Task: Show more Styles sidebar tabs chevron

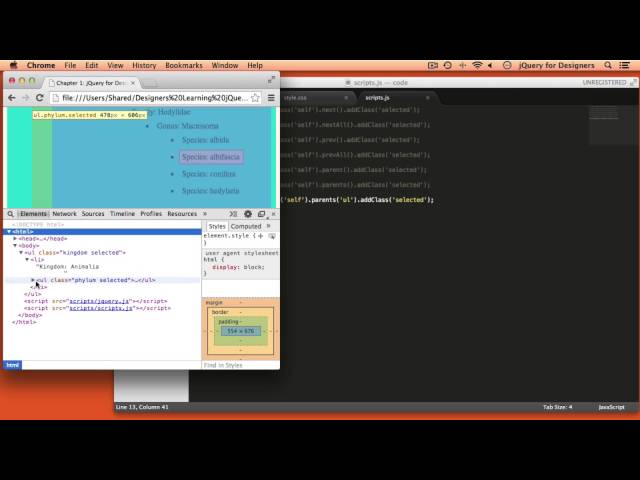Action: pyautogui.click(x=269, y=226)
